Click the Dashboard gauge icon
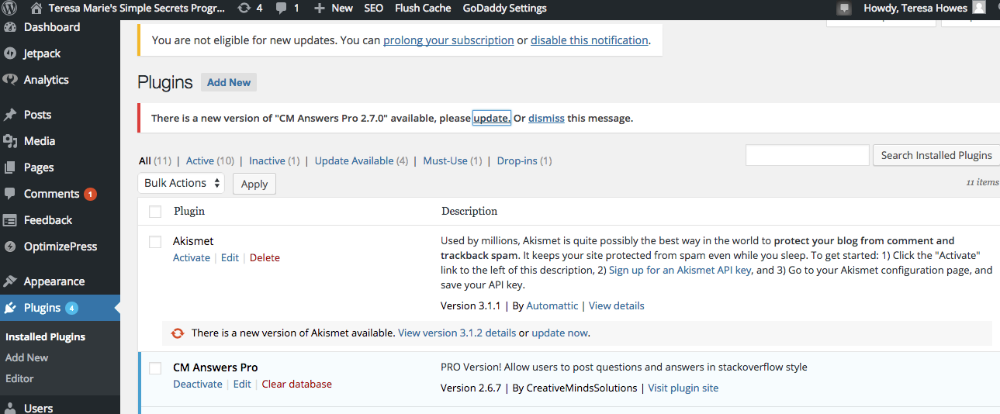Image resolution: width=1000 pixels, height=414 pixels. click(x=10, y=27)
